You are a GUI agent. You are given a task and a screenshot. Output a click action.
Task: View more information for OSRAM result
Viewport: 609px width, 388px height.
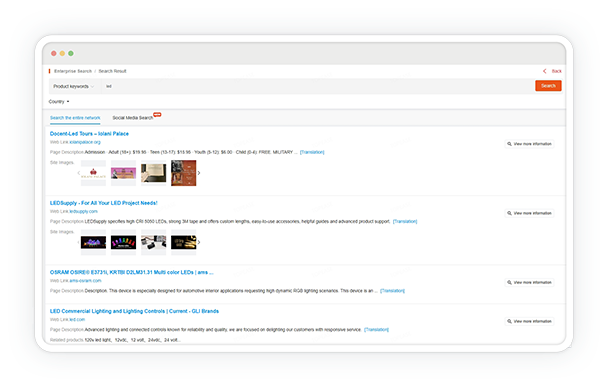click(529, 282)
